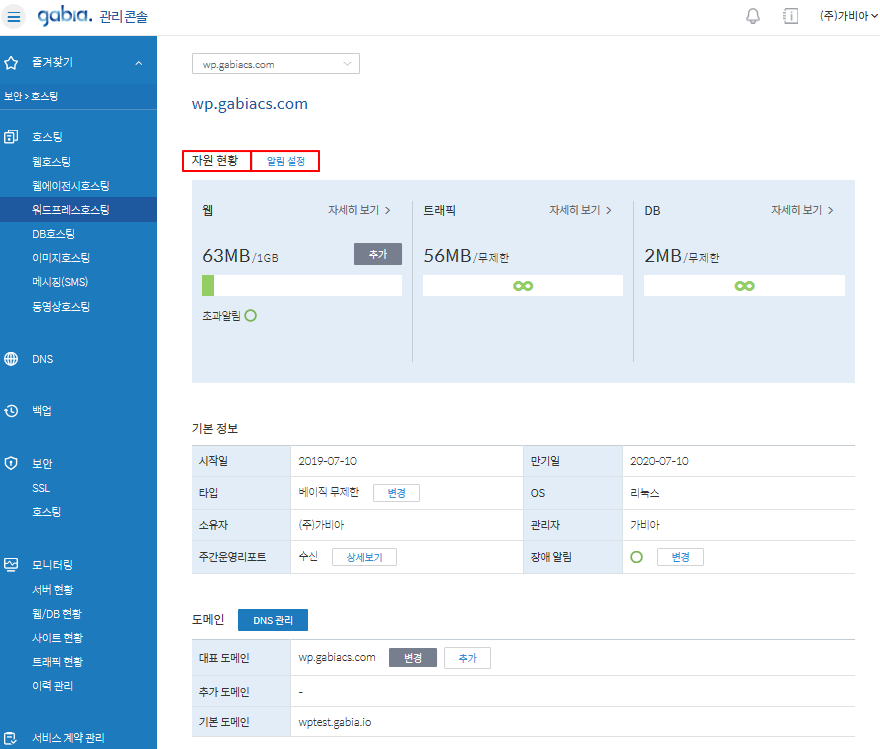The width and height of the screenshot is (880, 749).
Task: Click the DNS globe icon in sidebar
Action: (x=12, y=359)
